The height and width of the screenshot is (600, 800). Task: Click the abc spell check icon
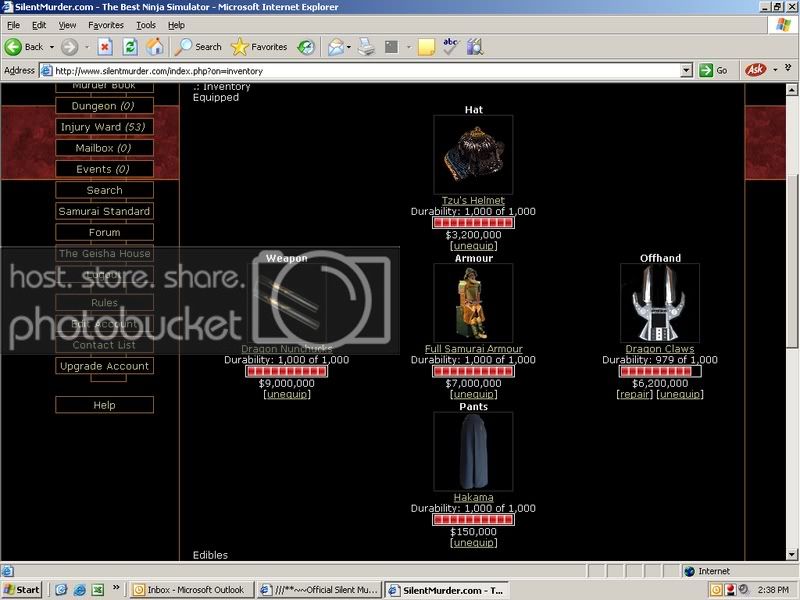[450, 46]
